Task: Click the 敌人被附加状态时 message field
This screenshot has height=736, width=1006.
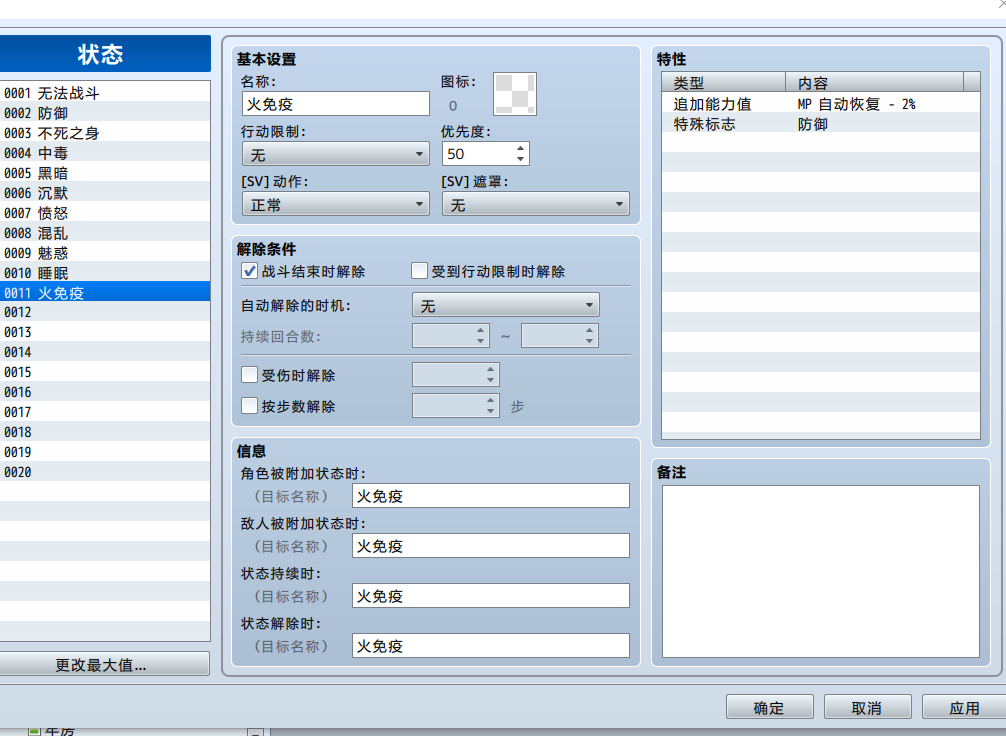Action: tap(491, 545)
